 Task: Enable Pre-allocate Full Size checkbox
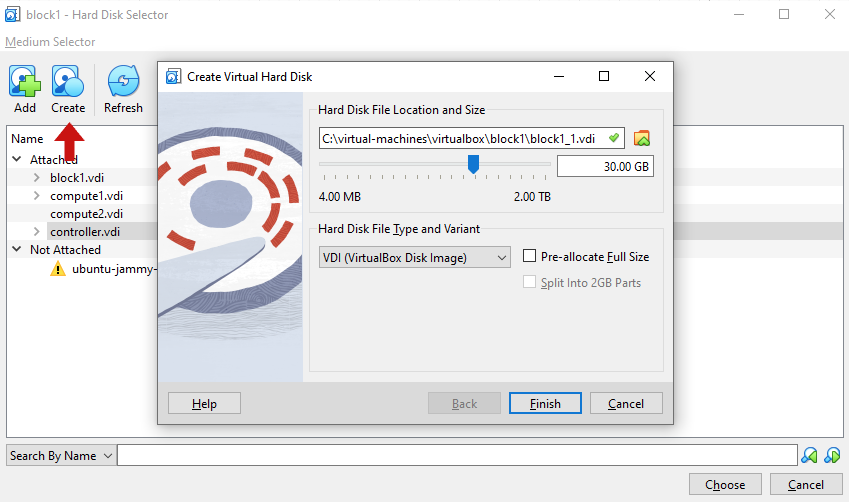(530, 257)
